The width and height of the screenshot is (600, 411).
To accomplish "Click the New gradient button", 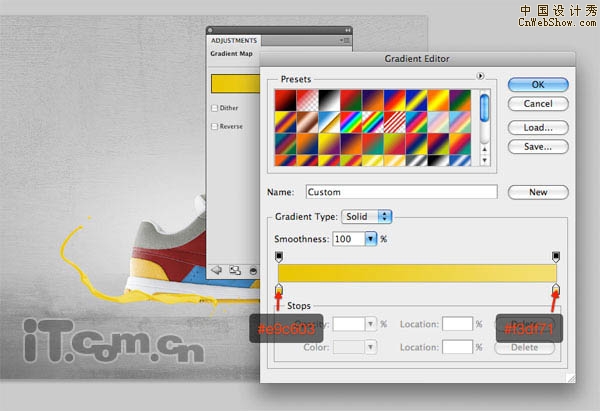I will (531, 192).
